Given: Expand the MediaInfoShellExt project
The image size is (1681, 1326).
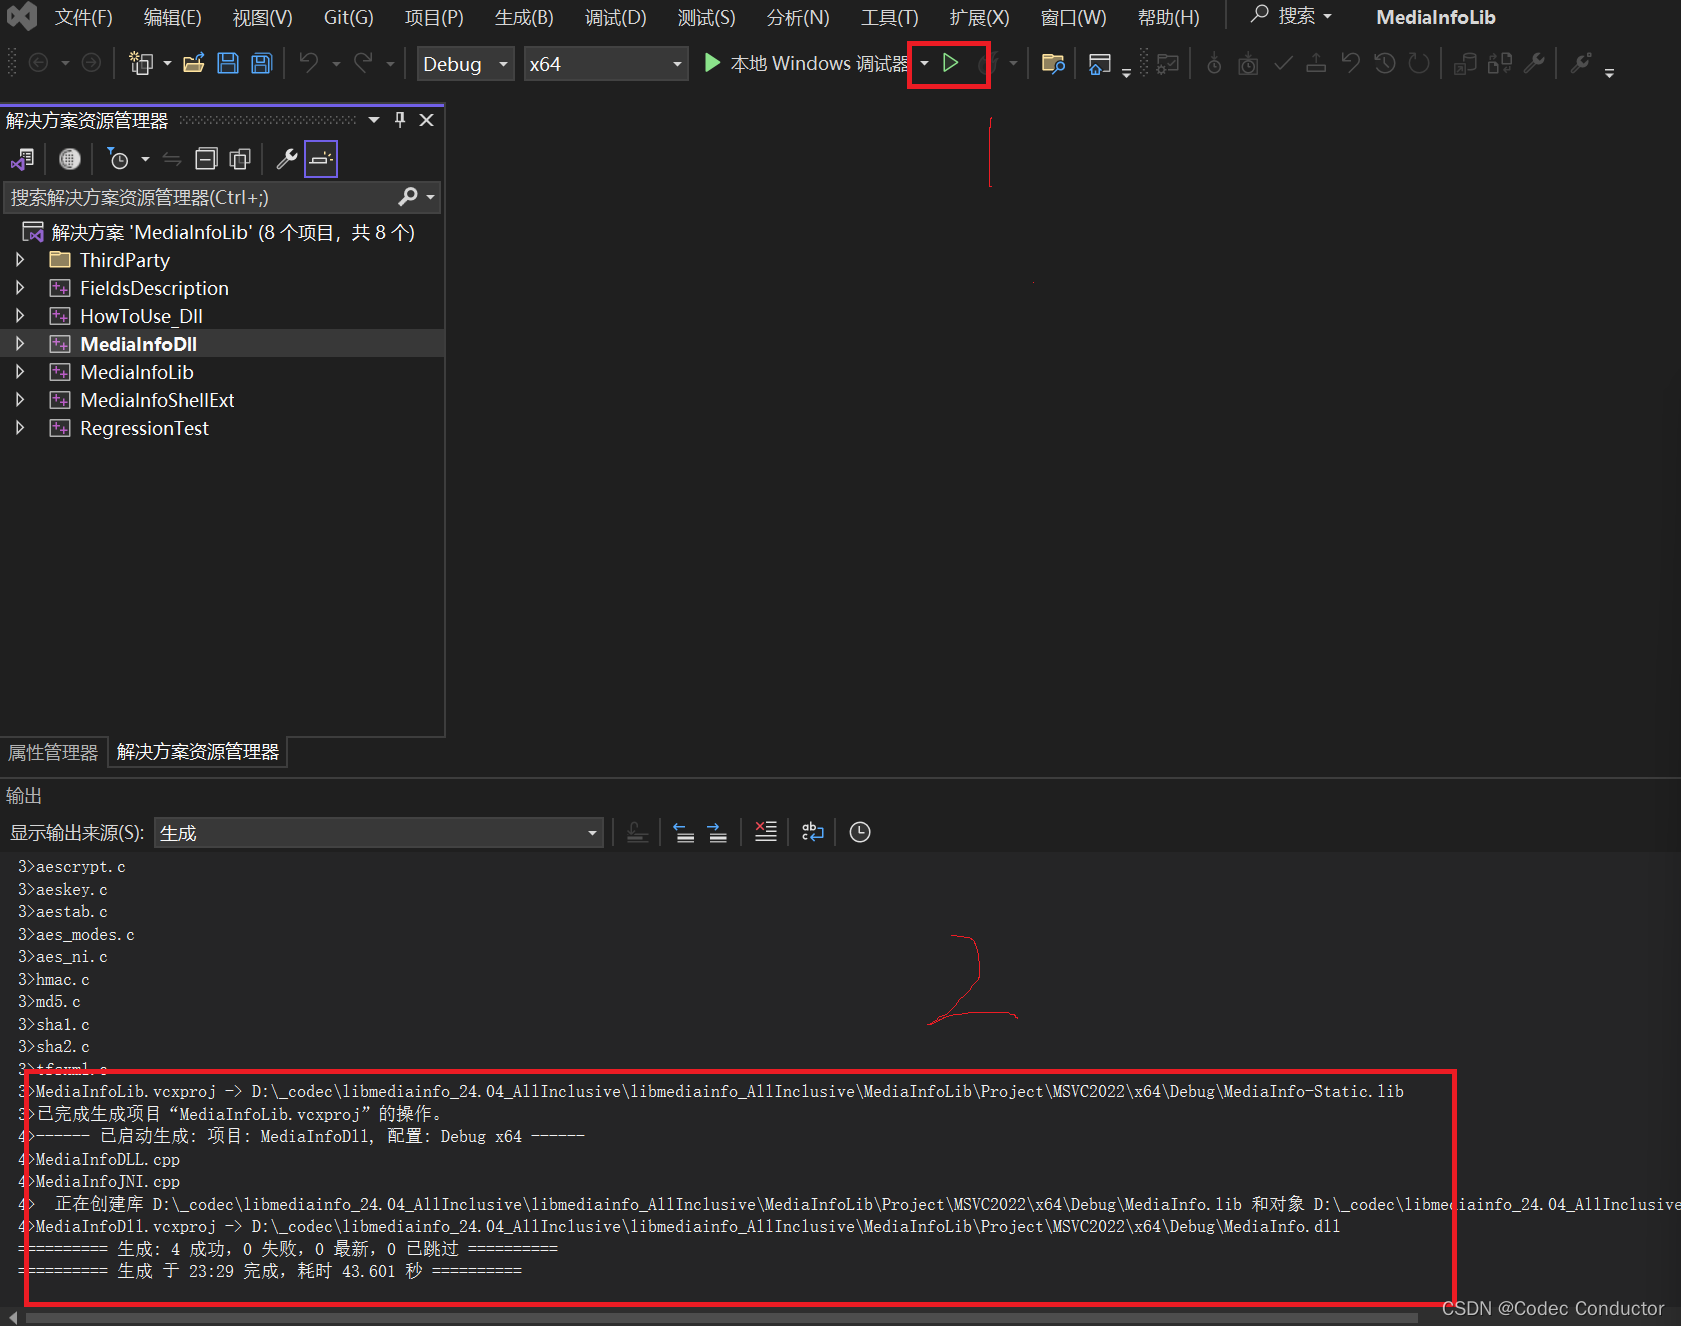Looking at the screenshot, I should pyautogui.click(x=20, y=400).
